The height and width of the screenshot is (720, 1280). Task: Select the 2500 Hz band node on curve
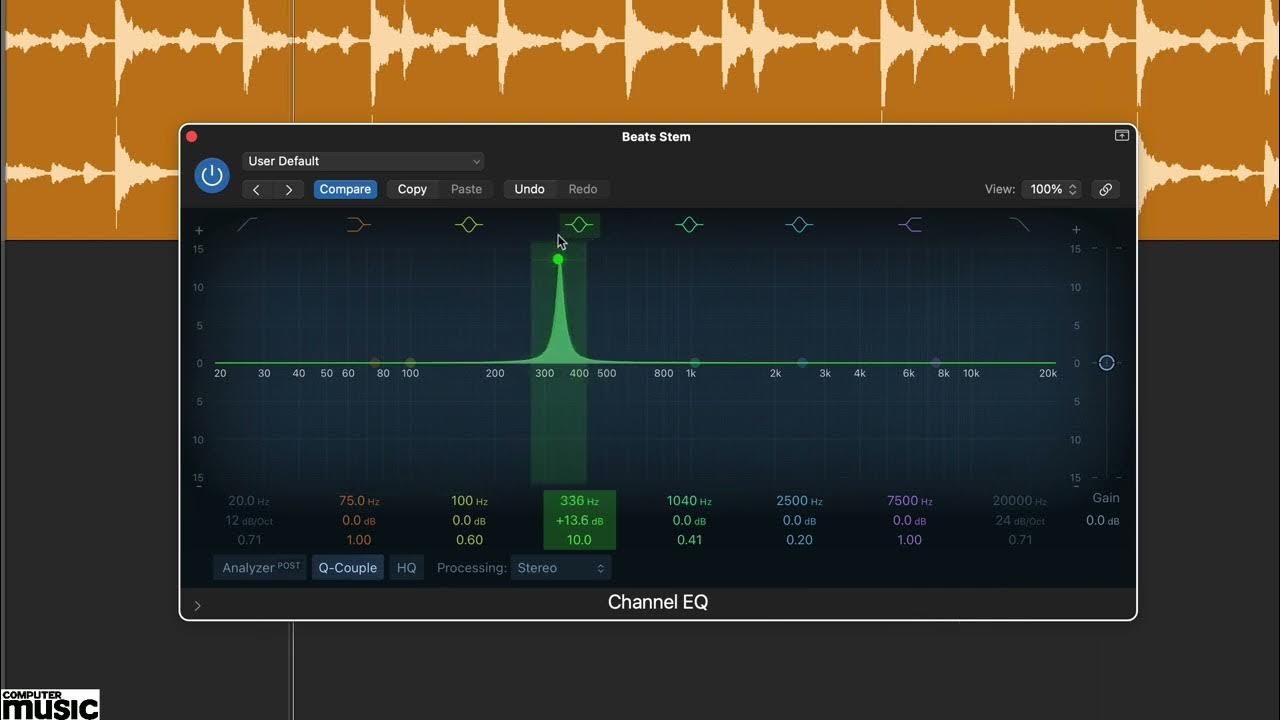pyautogui.click(x=802, y=363)
